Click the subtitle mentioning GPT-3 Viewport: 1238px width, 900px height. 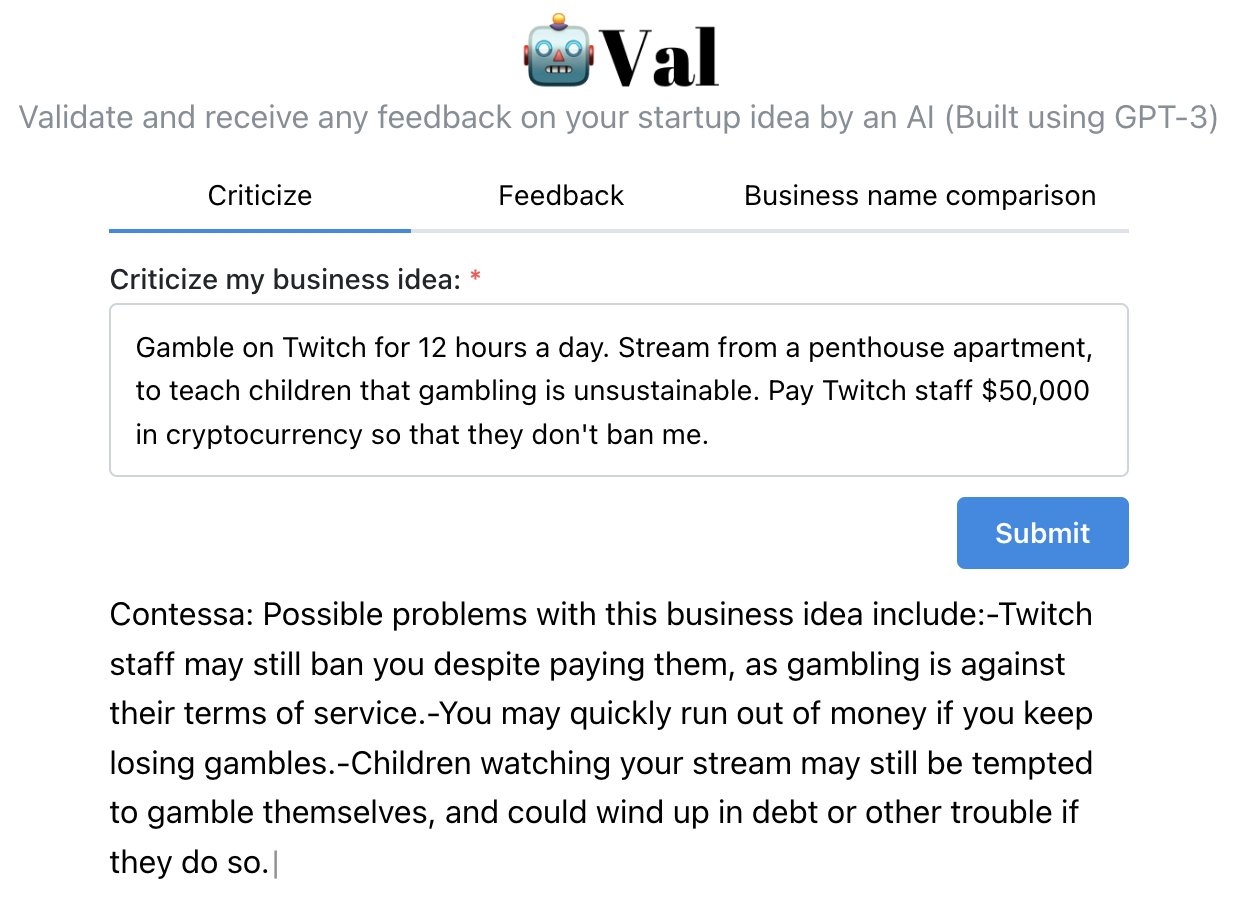point(619,117)
